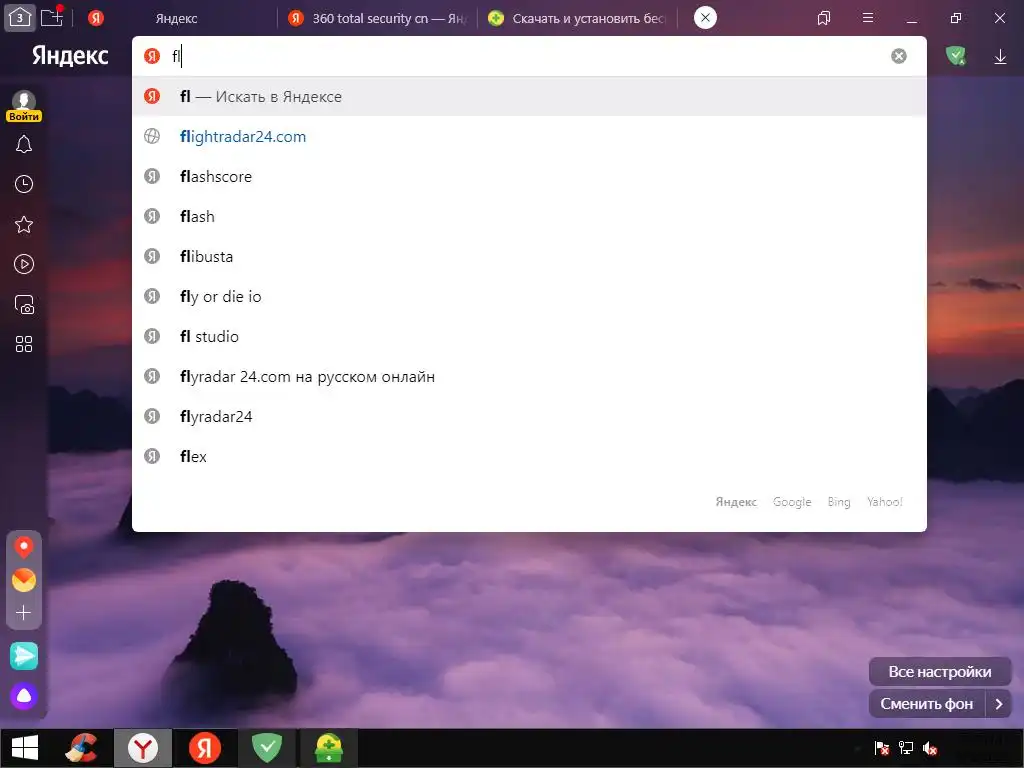Open the messenger paper plane icon
The height and width of the screenshot is (768, 1024).
tap(24, 656)
